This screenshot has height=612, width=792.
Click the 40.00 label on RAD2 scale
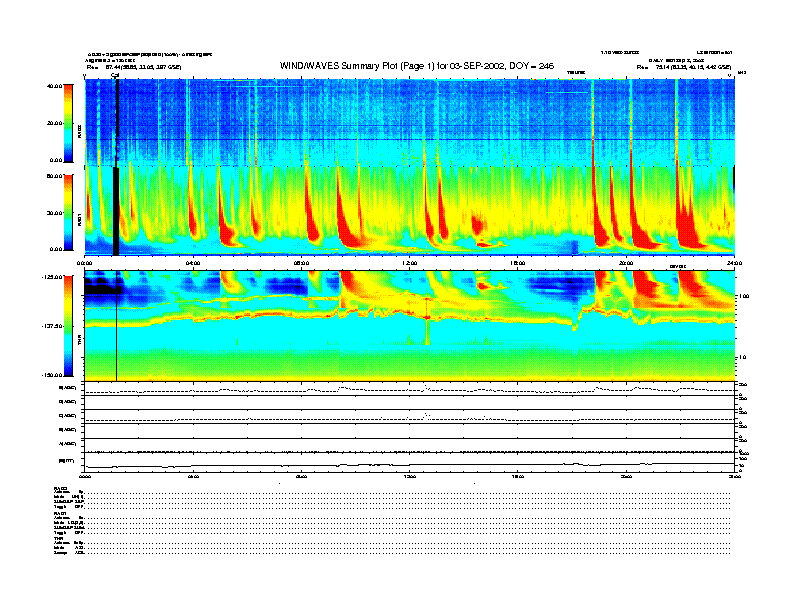(54, 86)
